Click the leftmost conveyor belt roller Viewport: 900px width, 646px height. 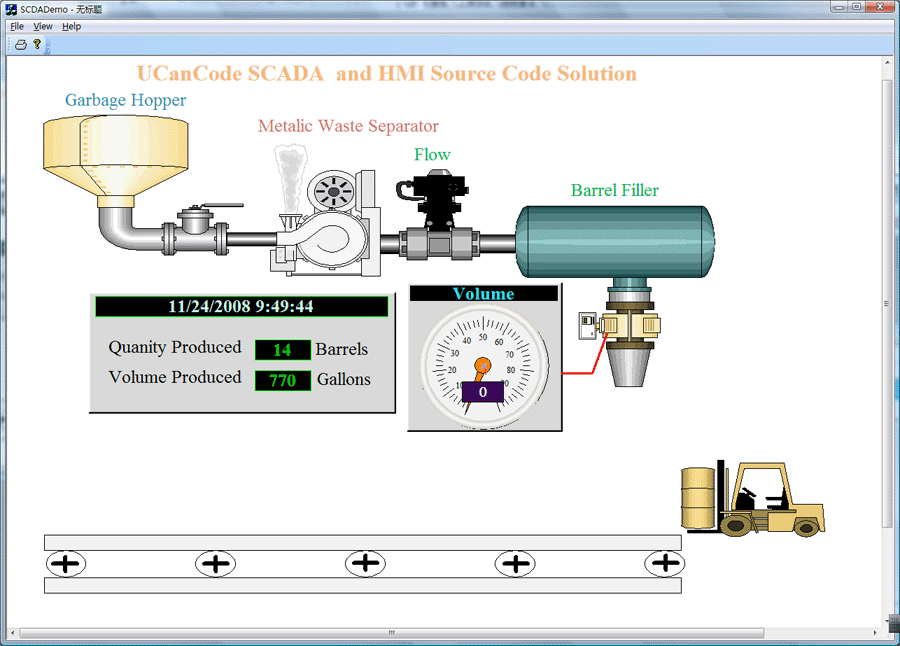[x=66, y=564]
